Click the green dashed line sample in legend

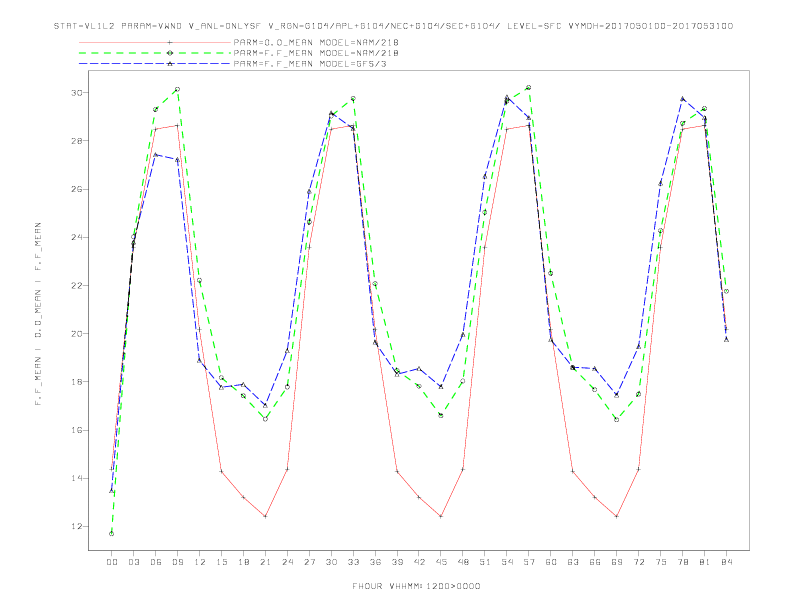click(x=155, y=53)
